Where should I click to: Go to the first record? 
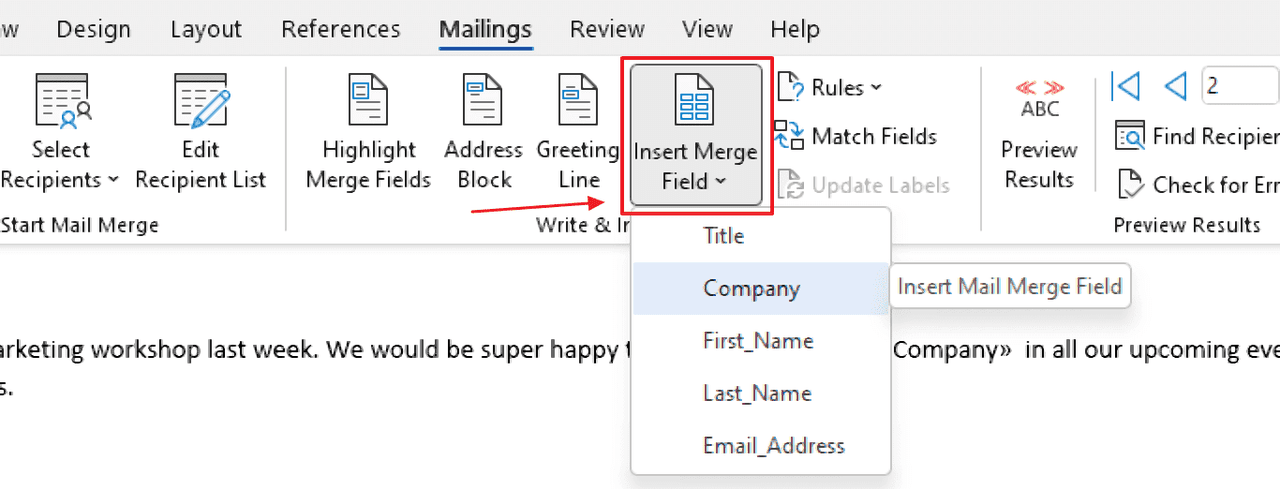[1125, 87]
